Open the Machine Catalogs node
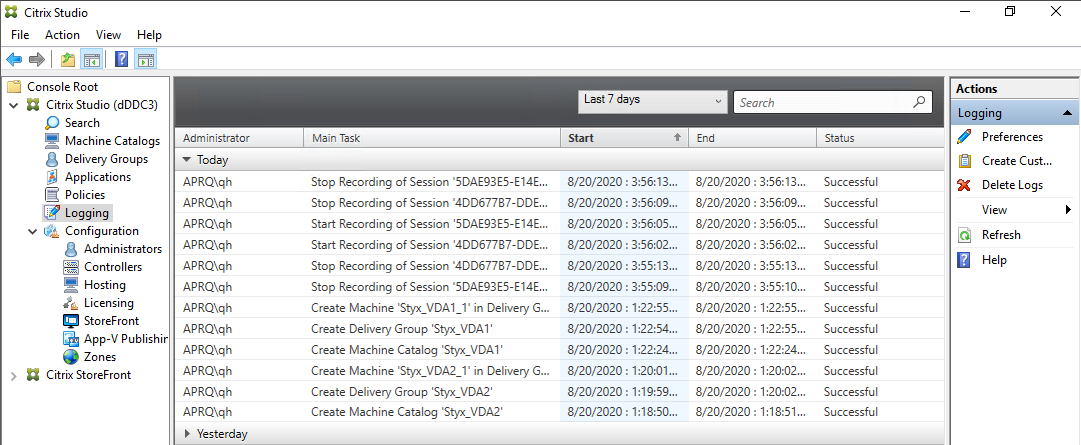The width and height of the screenshot is (1081, 445). coord(111,141)
